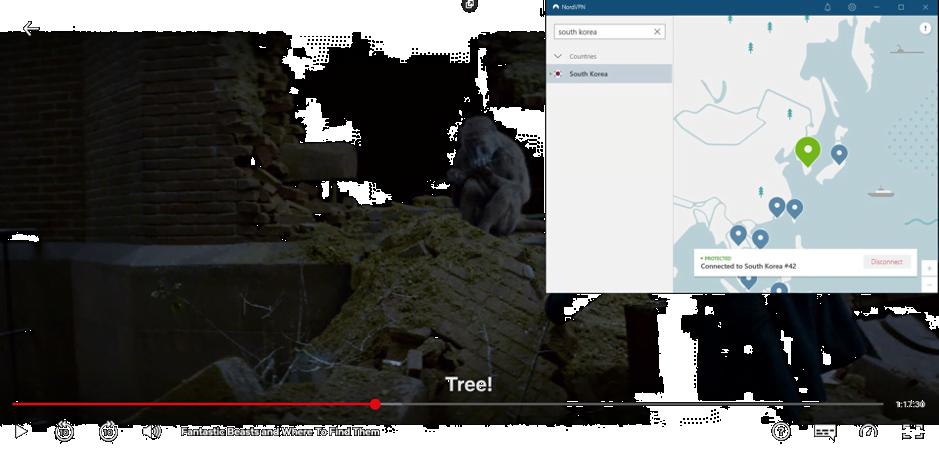Collapse the Countries list chevron

point(558,56)
